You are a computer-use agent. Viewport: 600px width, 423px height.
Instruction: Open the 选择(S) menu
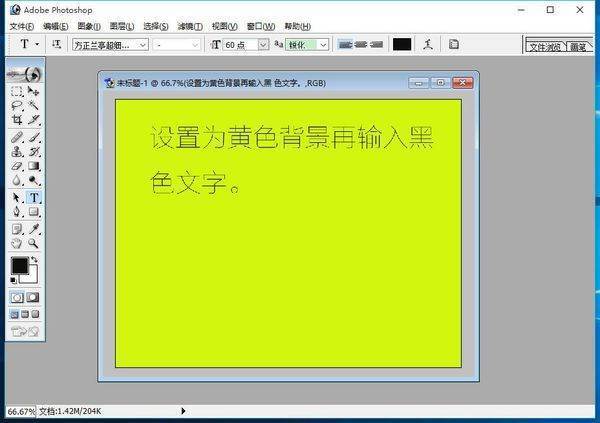click(x=156, y=26)
